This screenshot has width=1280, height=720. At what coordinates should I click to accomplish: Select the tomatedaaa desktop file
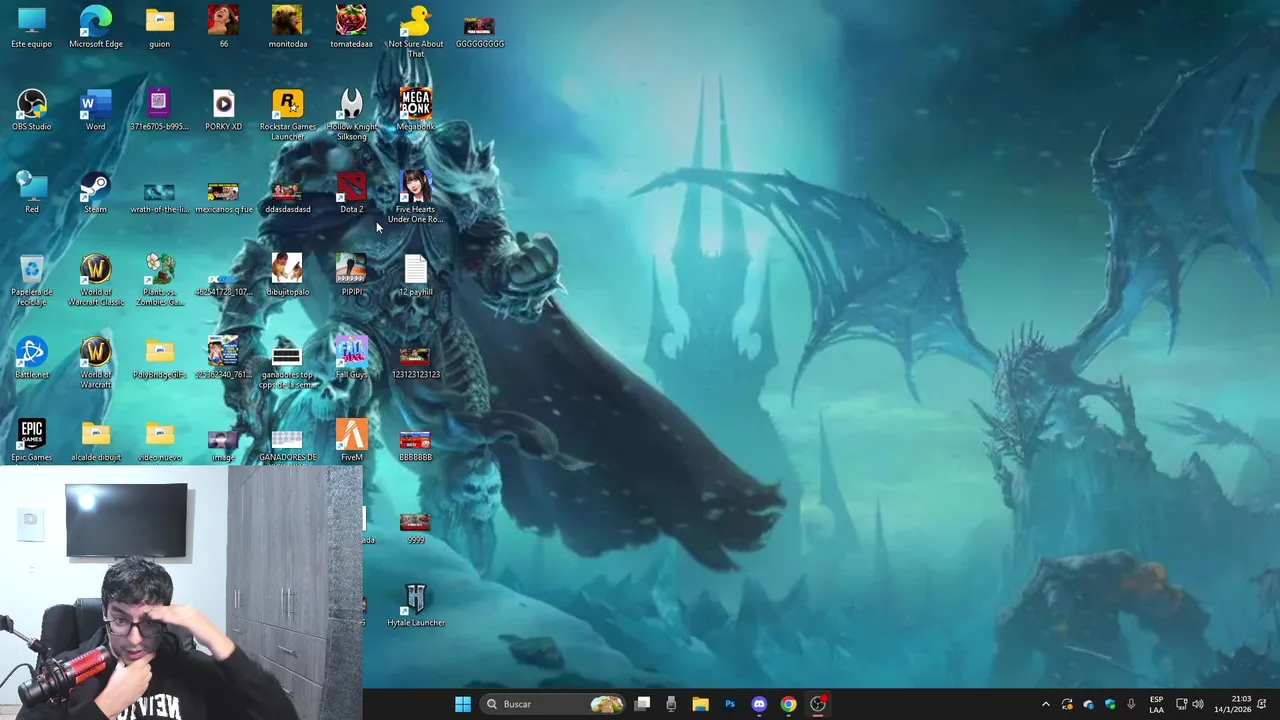[351, 27]
